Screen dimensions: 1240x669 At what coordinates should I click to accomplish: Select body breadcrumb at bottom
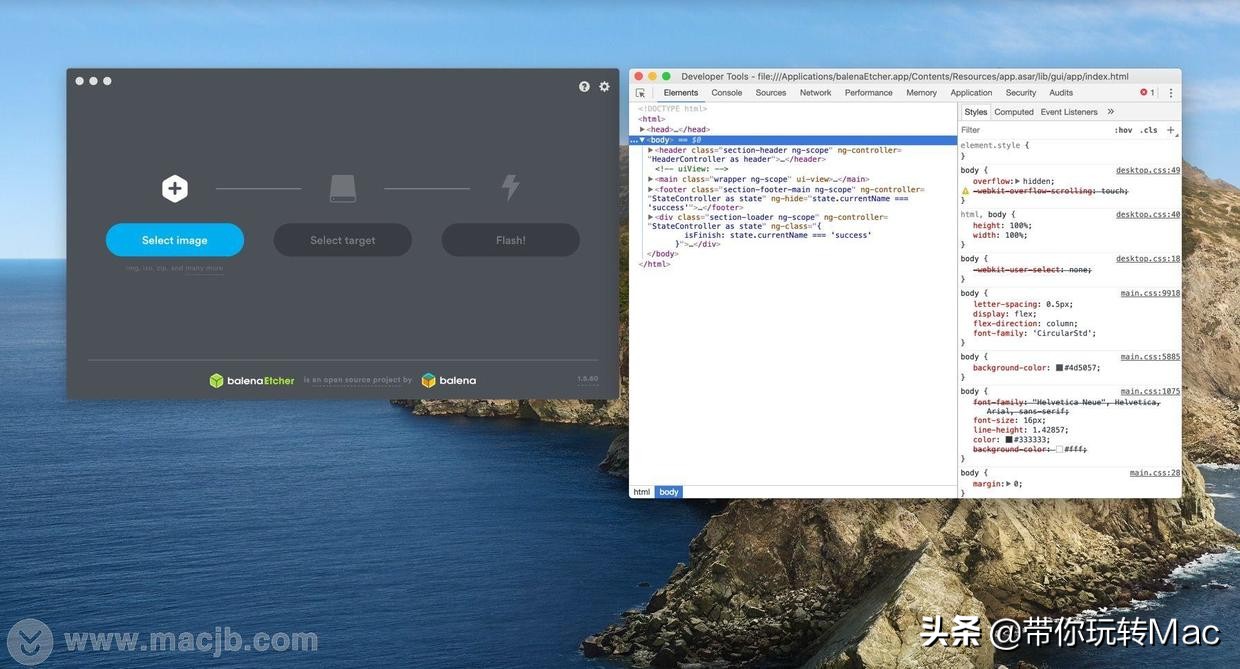pos(669,492)
